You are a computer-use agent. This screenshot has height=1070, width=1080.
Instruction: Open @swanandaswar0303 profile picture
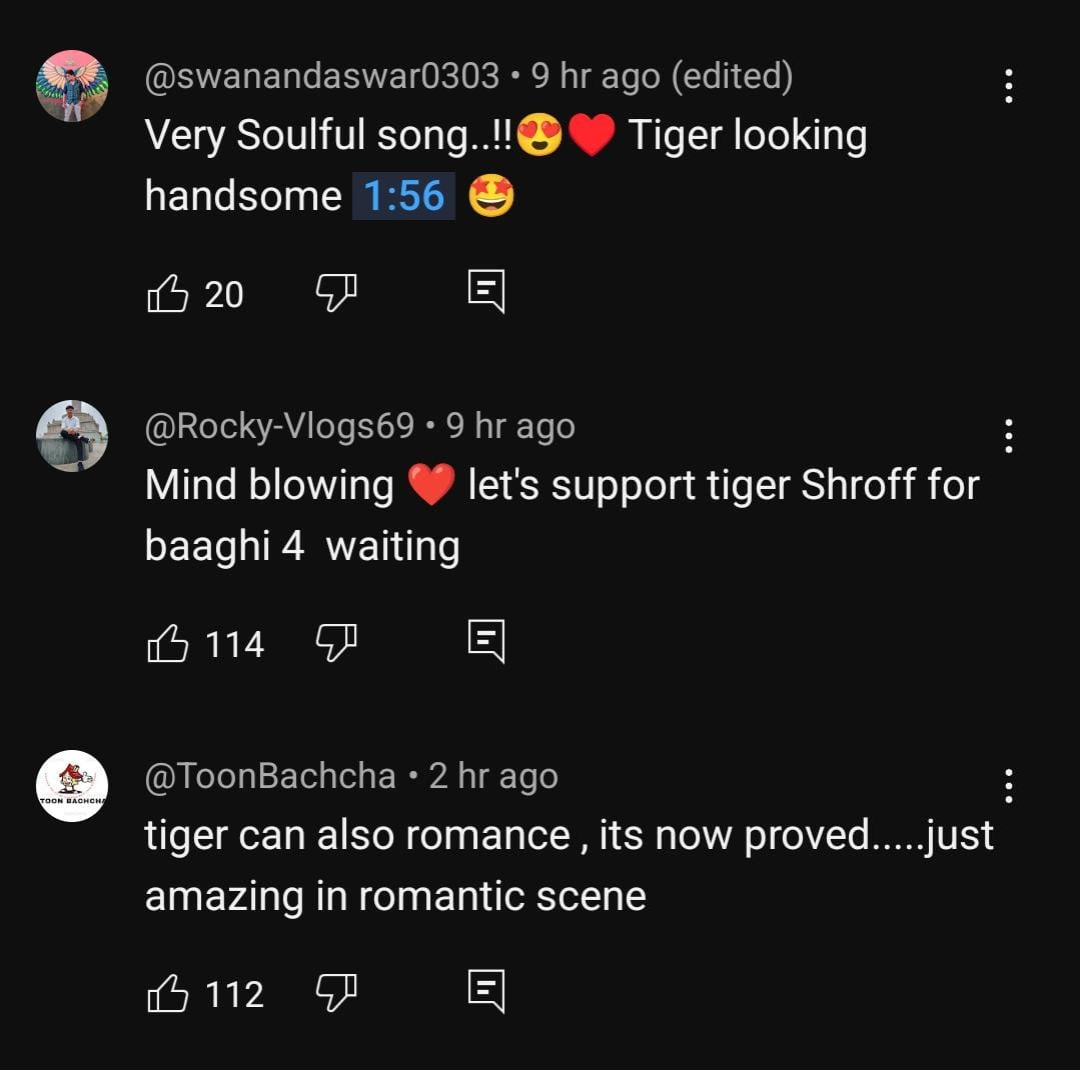(72, 86)
